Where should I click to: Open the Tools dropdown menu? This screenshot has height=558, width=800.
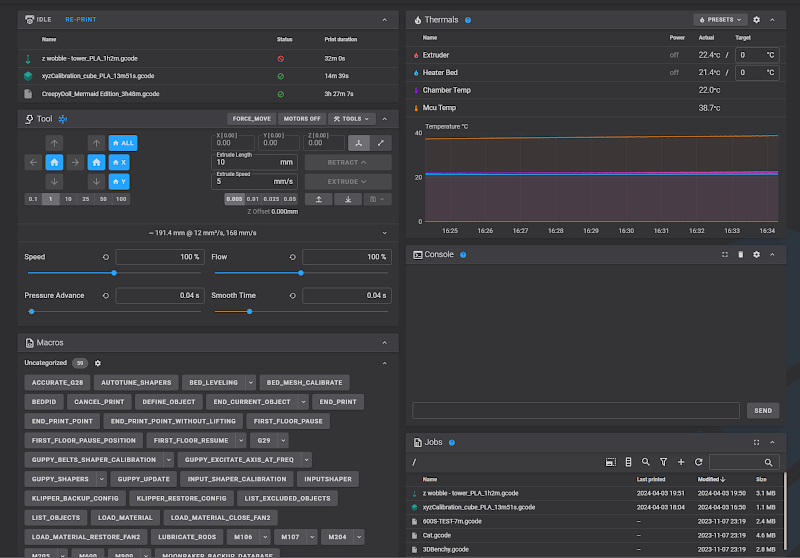click(x=352, y=119)
